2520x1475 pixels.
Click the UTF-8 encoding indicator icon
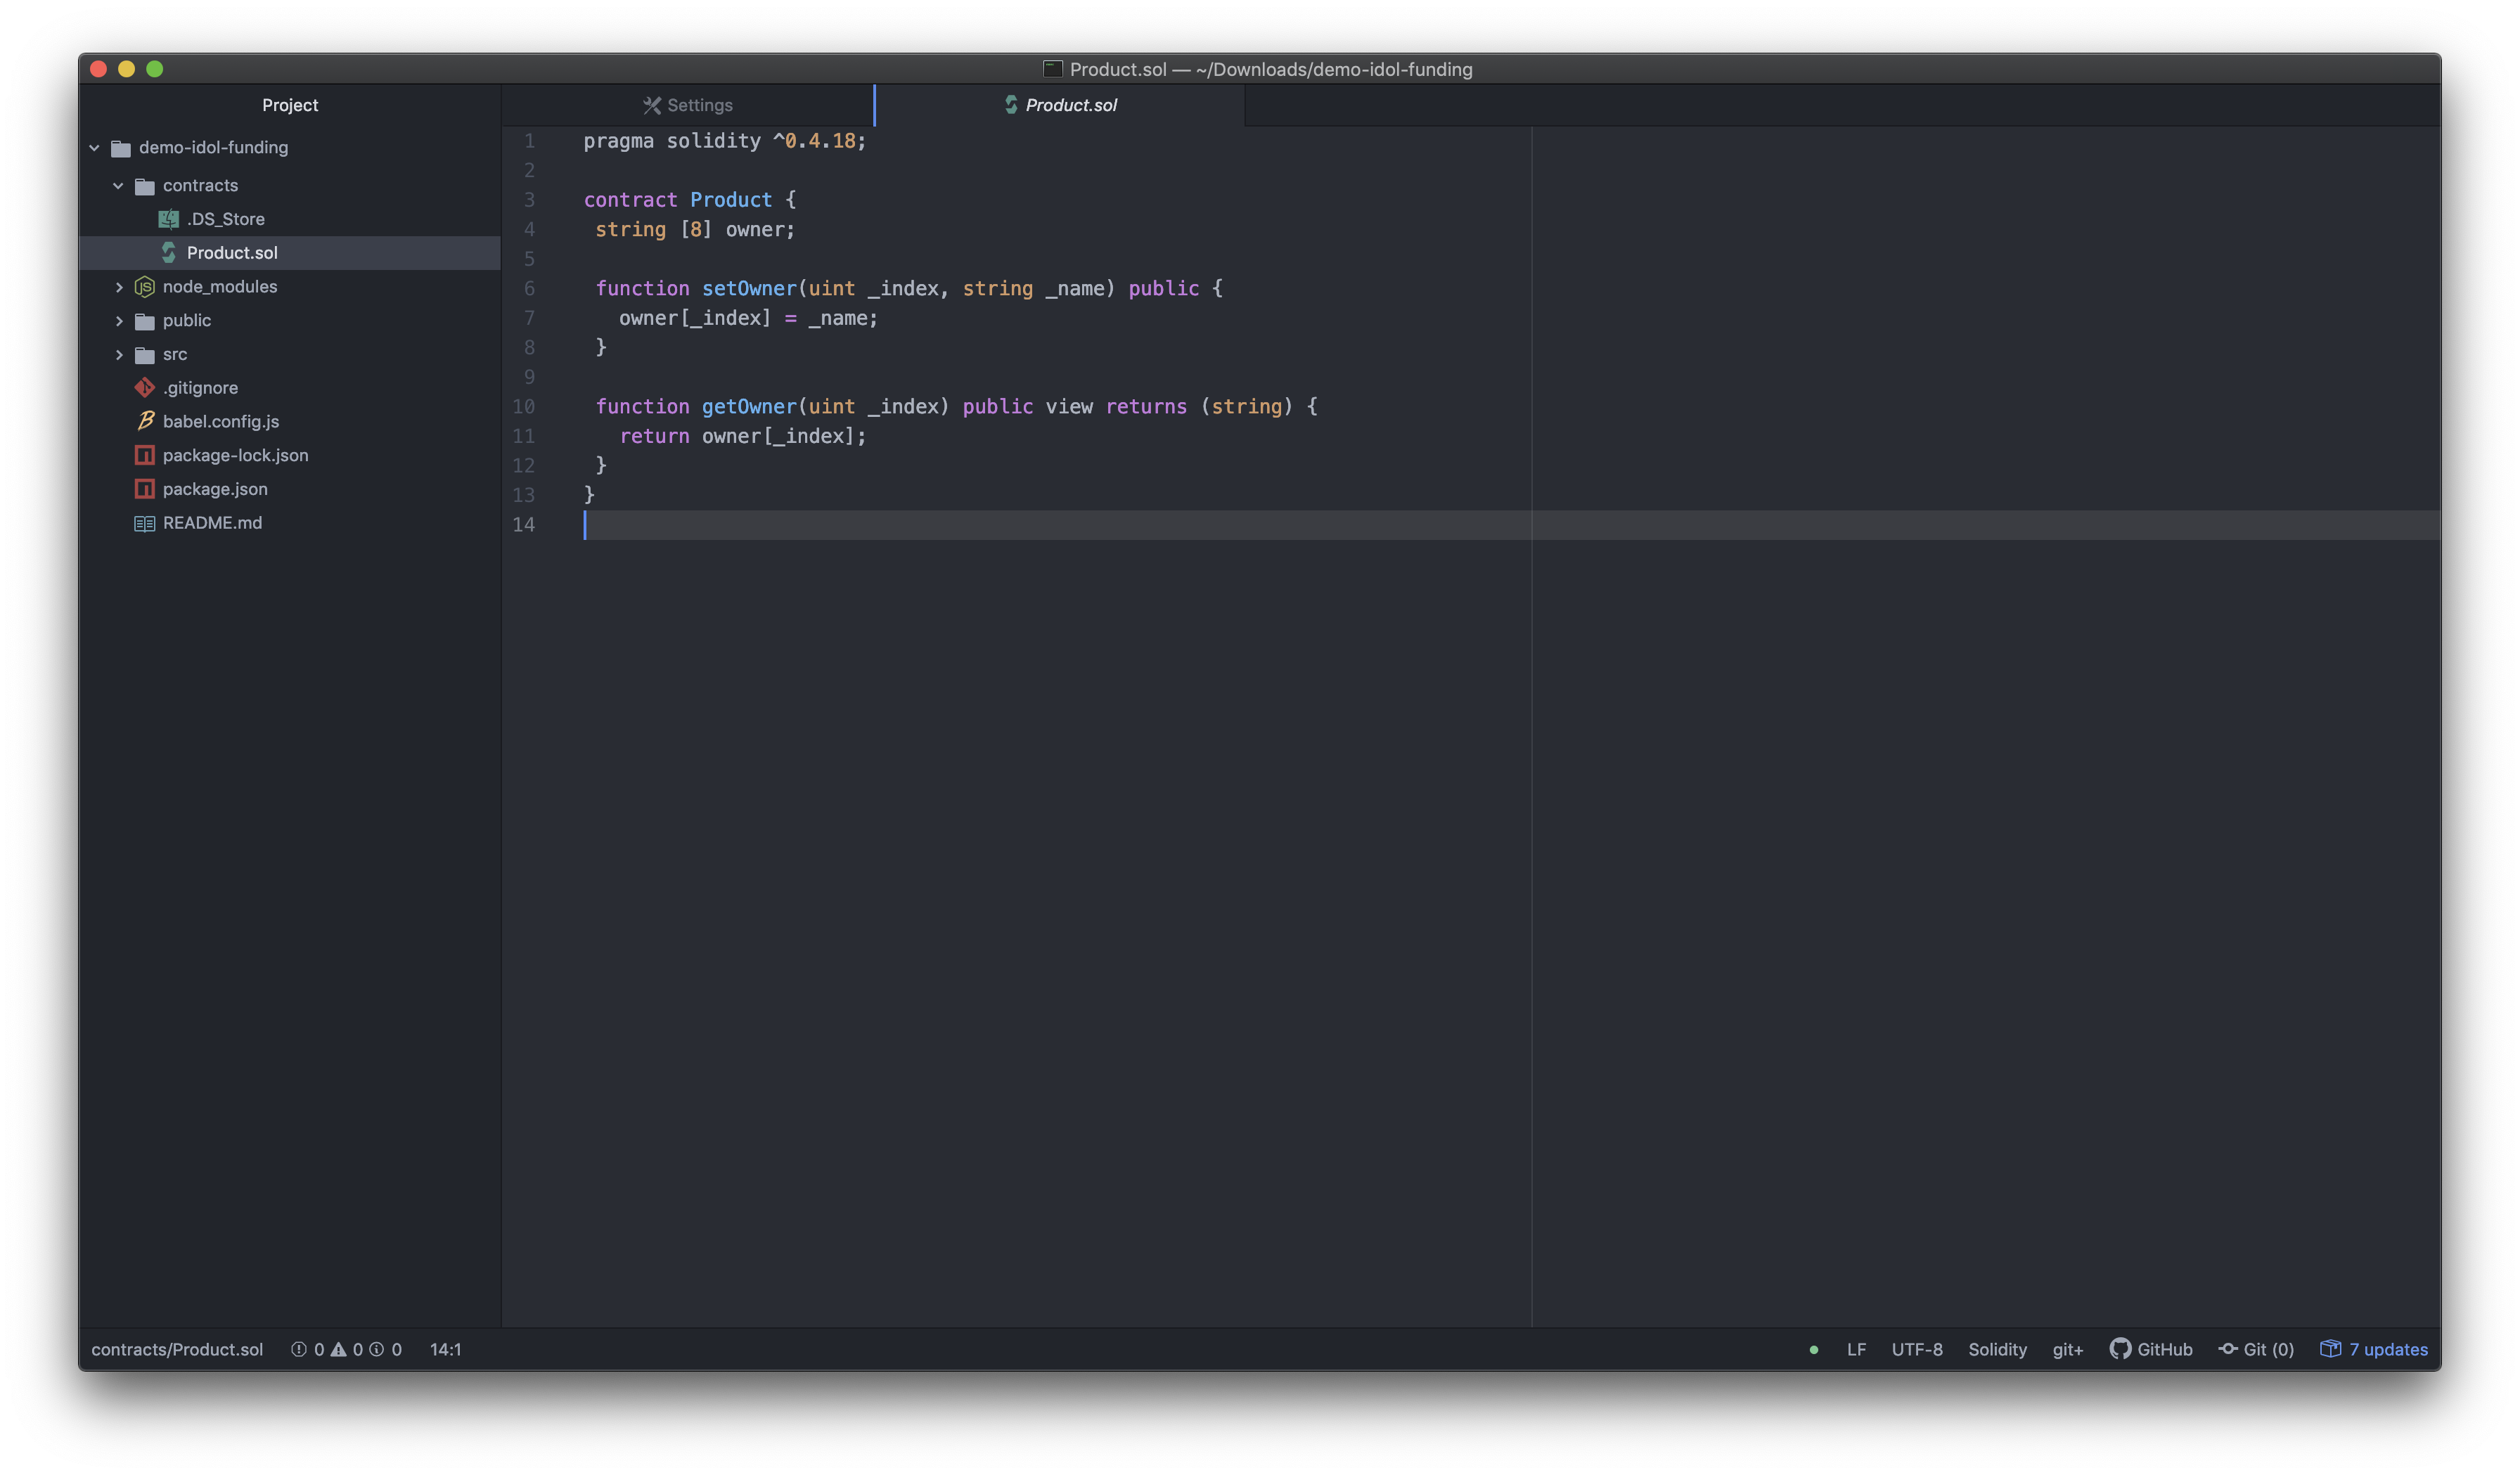coord(1916,1348)
